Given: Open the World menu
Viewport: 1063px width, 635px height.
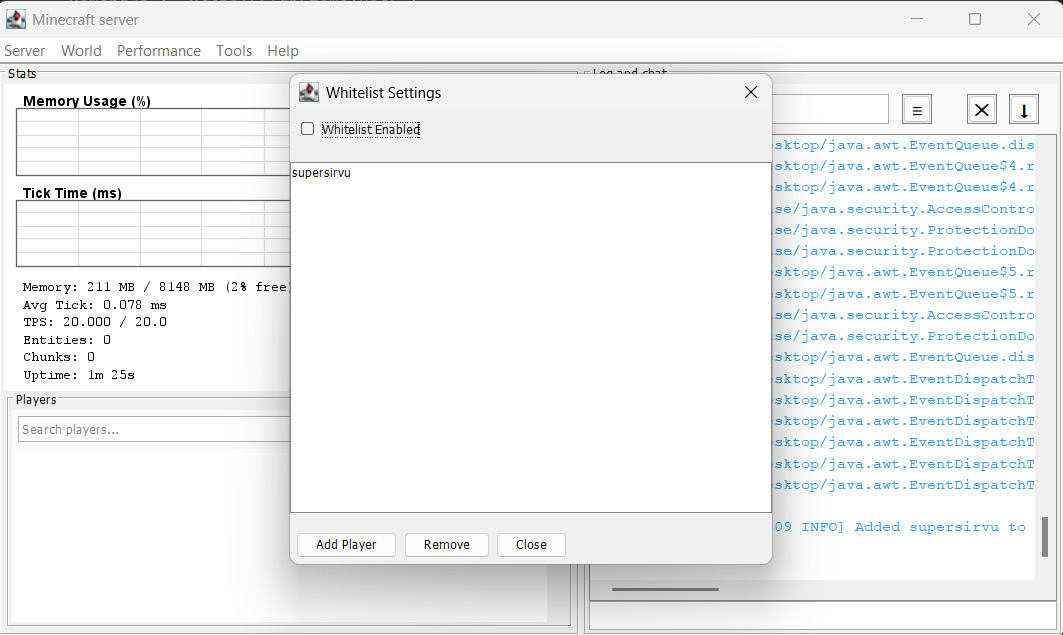Looking at the screenshot, I should pos(81,51).
